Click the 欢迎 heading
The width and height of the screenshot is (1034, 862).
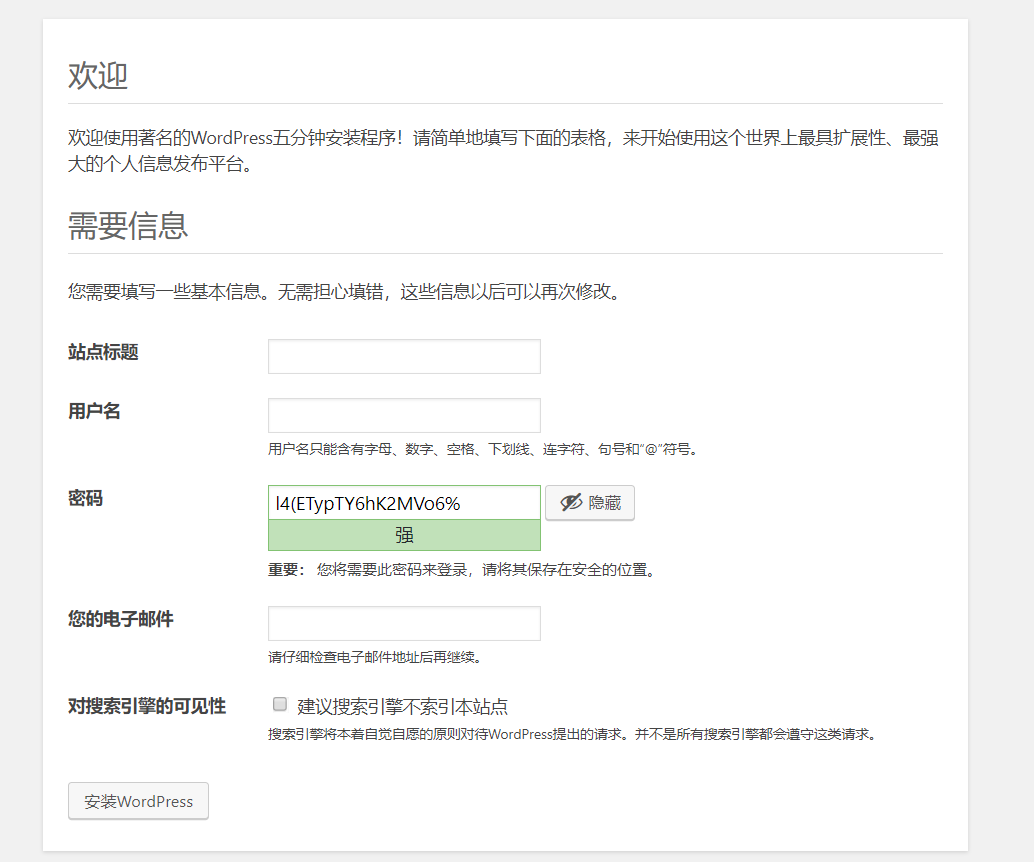point(96,76)
